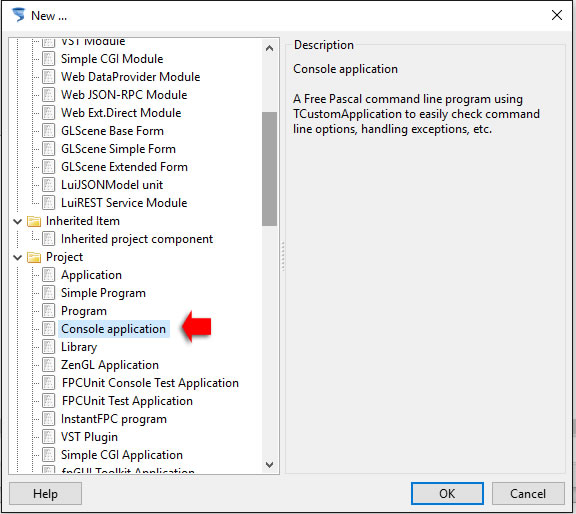Open Help for the New dialog
This screenshot has width=576, height=514.
click(45, 493)
